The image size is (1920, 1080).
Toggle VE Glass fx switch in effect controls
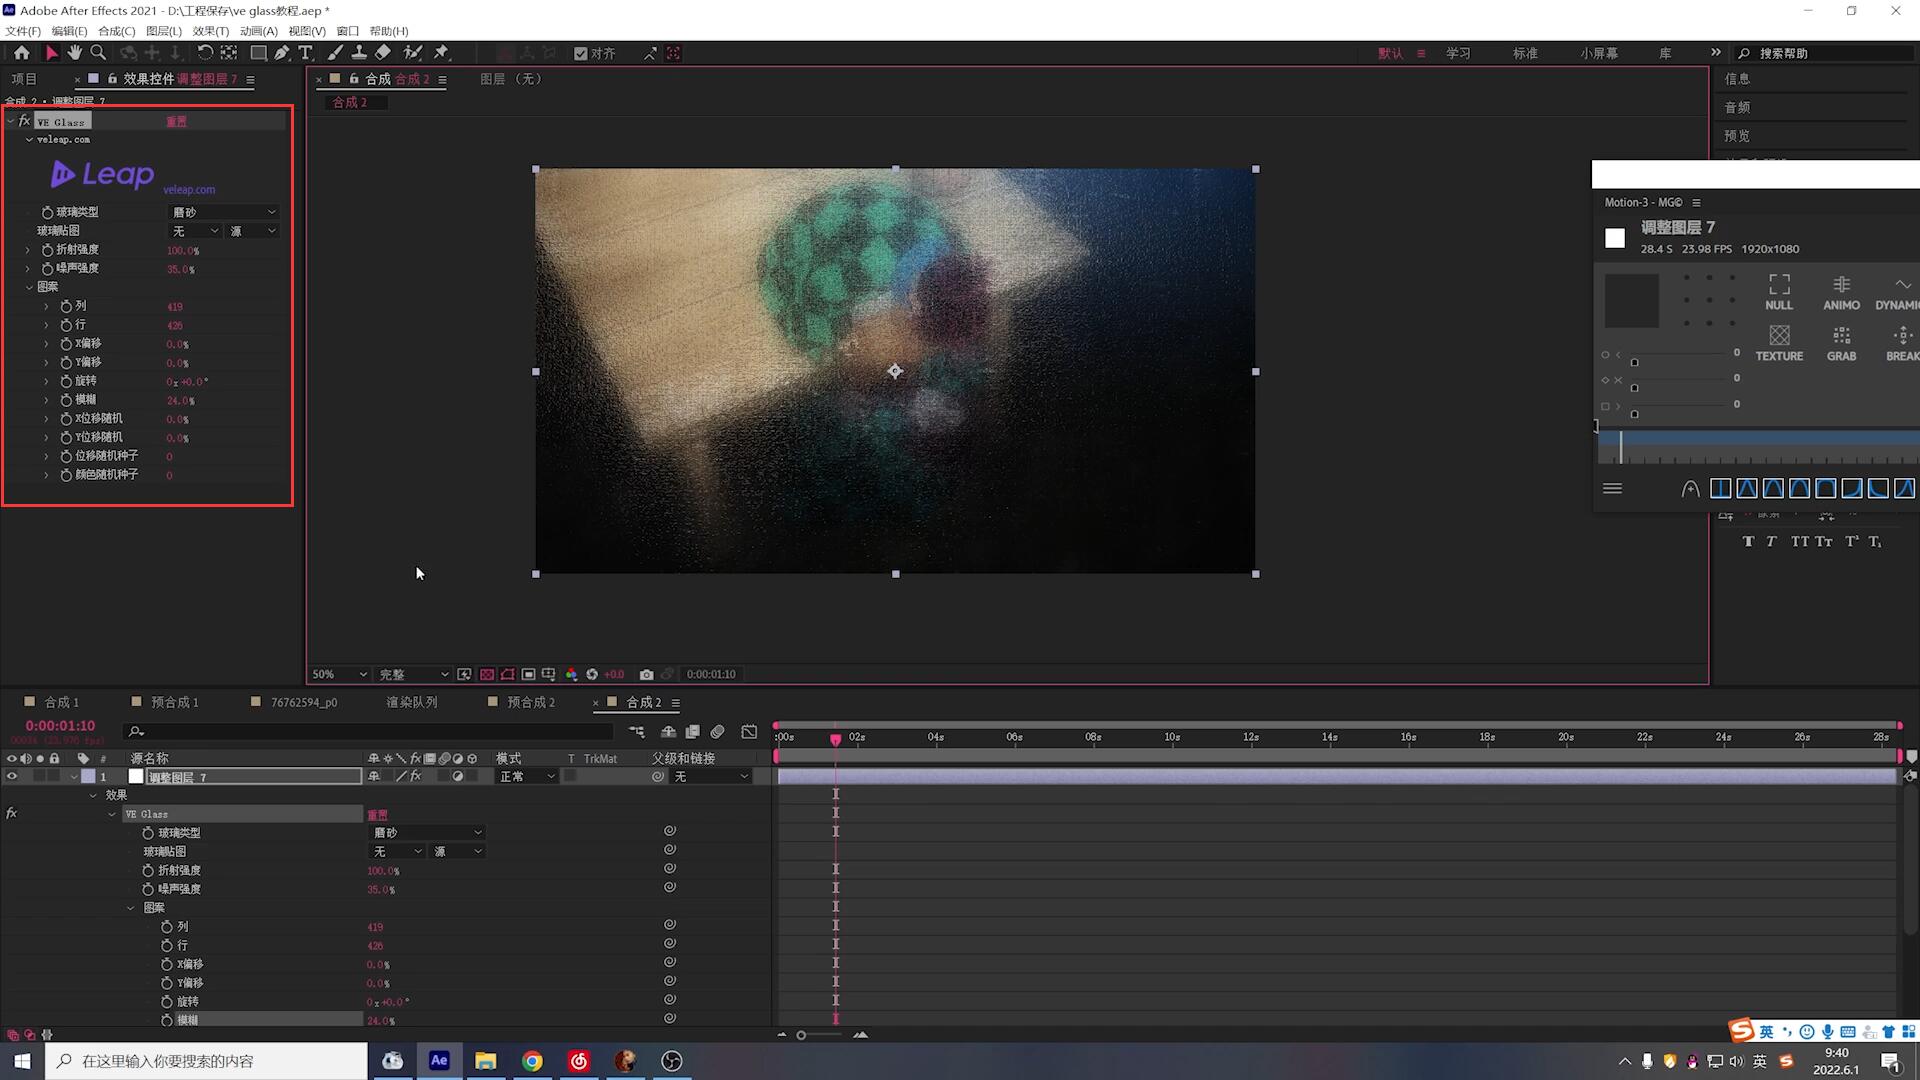25,121
